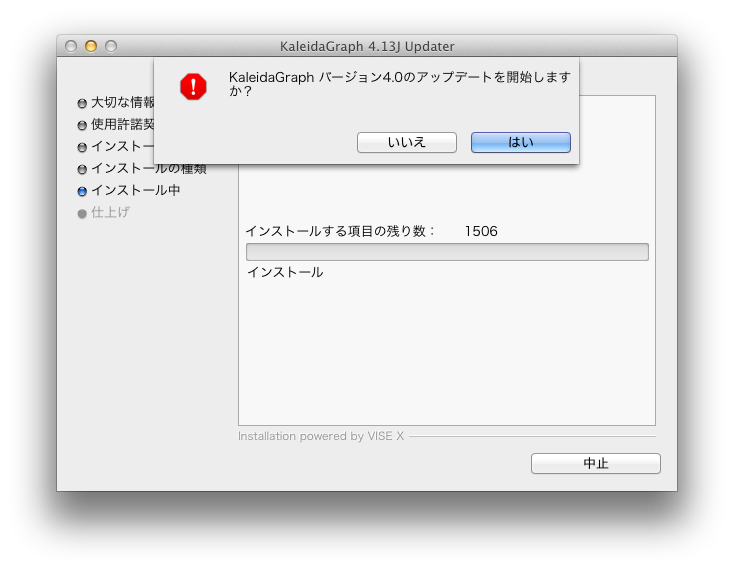
Task: Minimize the updater window with yellow button
Action: click(x=91, y=46)
